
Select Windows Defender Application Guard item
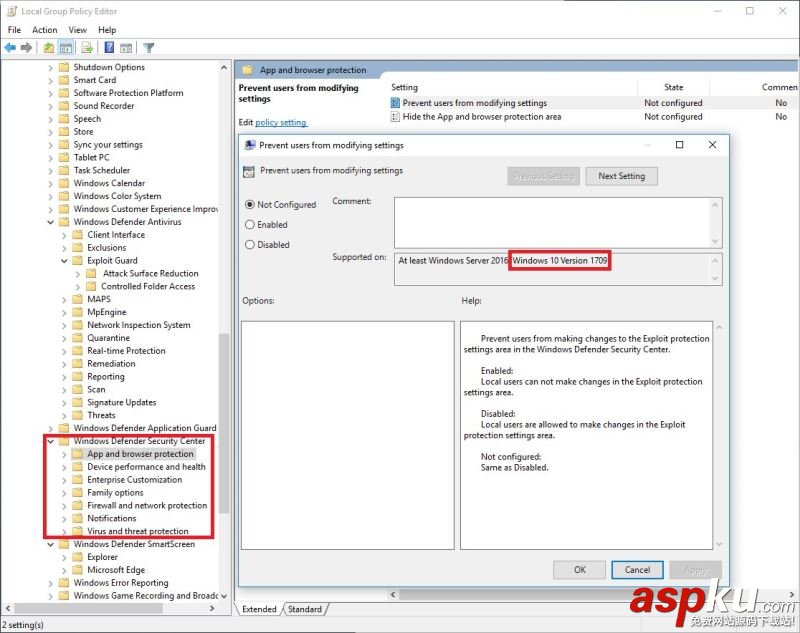[x=144, y=428]
